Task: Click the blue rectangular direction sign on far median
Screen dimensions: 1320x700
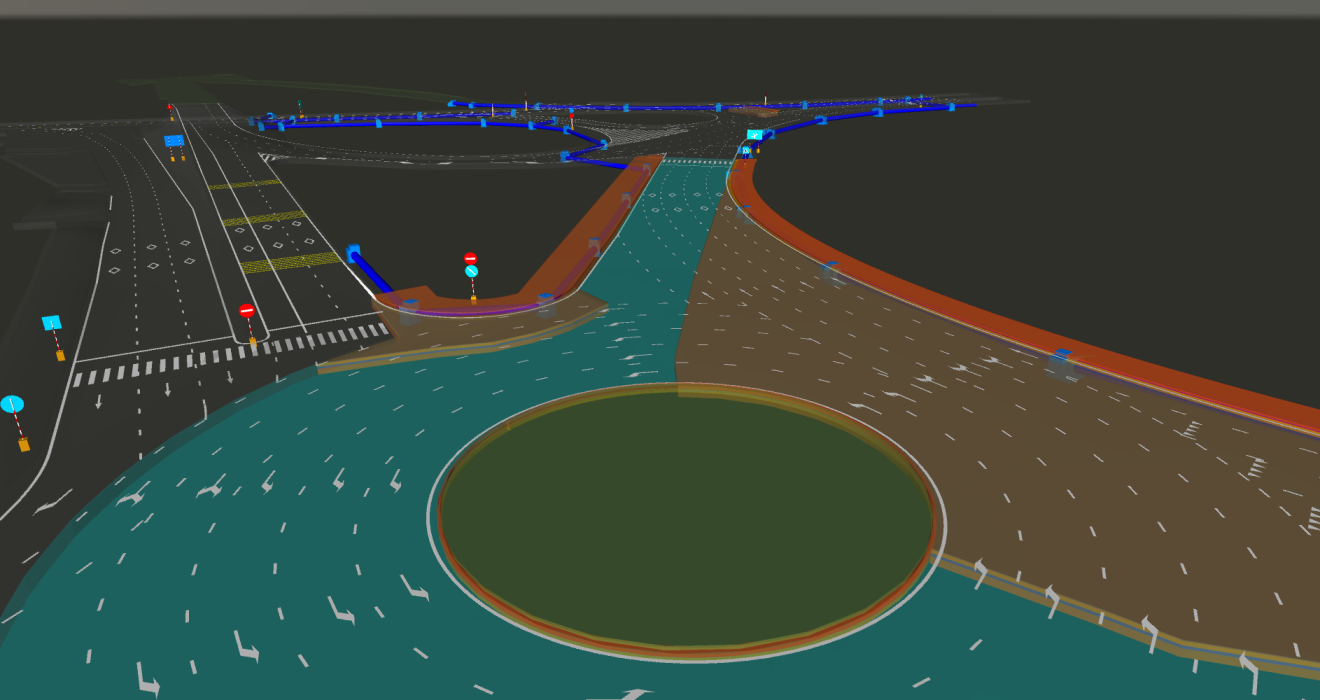Action: (x=174, y=141)
